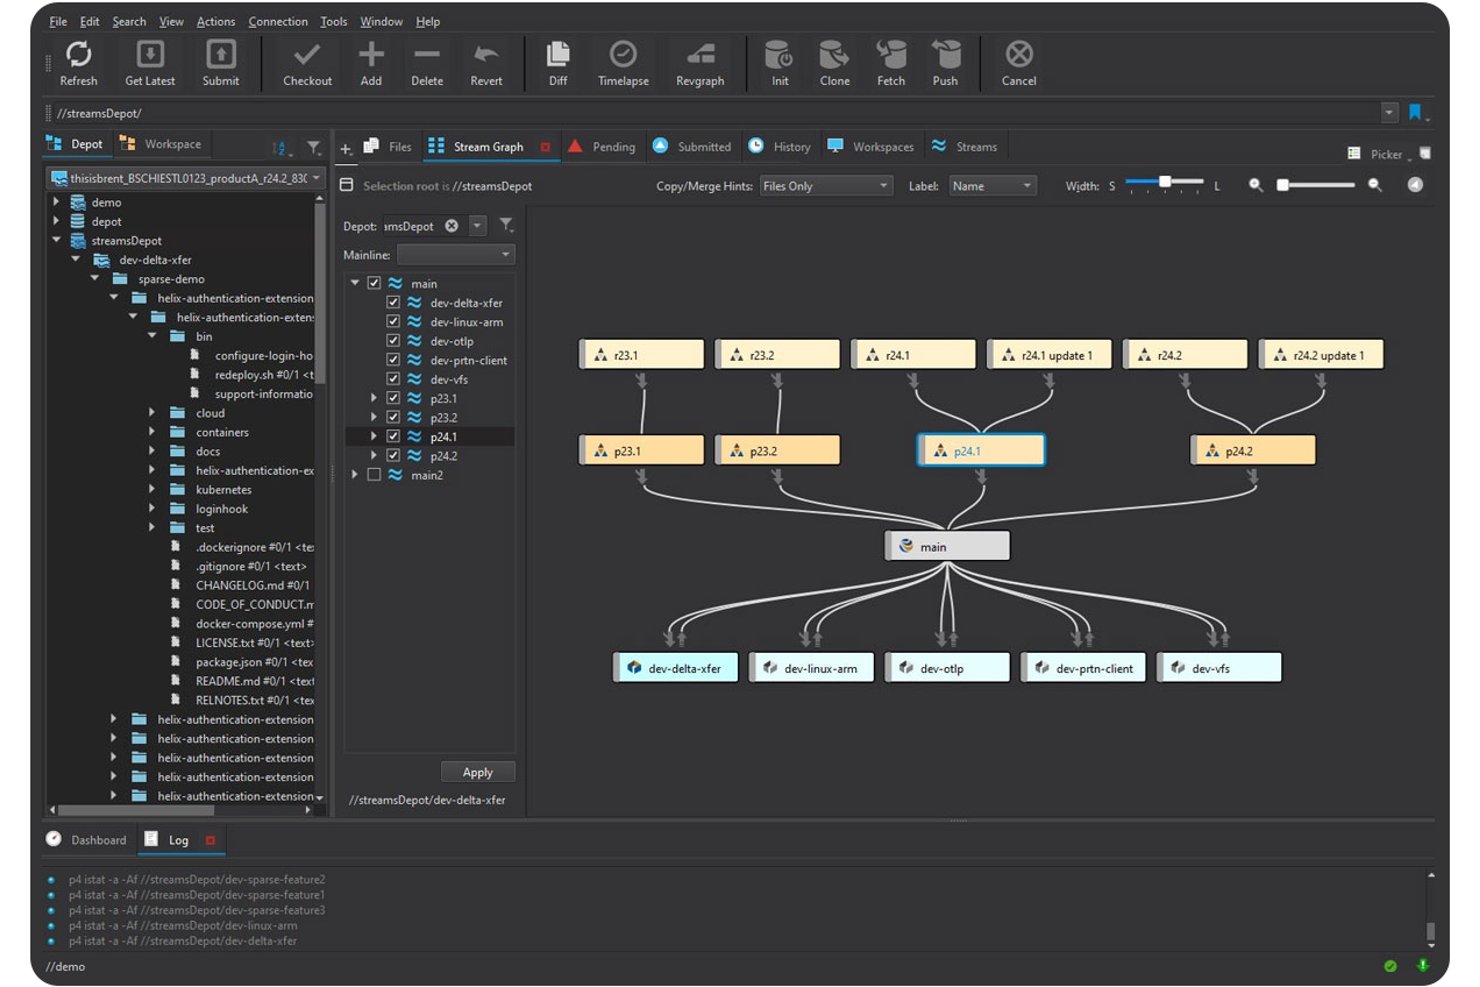Image resolution: width=1480 pixels, height=987 pixels.
Task: Click the Clone icon
Action: point(834,55)
